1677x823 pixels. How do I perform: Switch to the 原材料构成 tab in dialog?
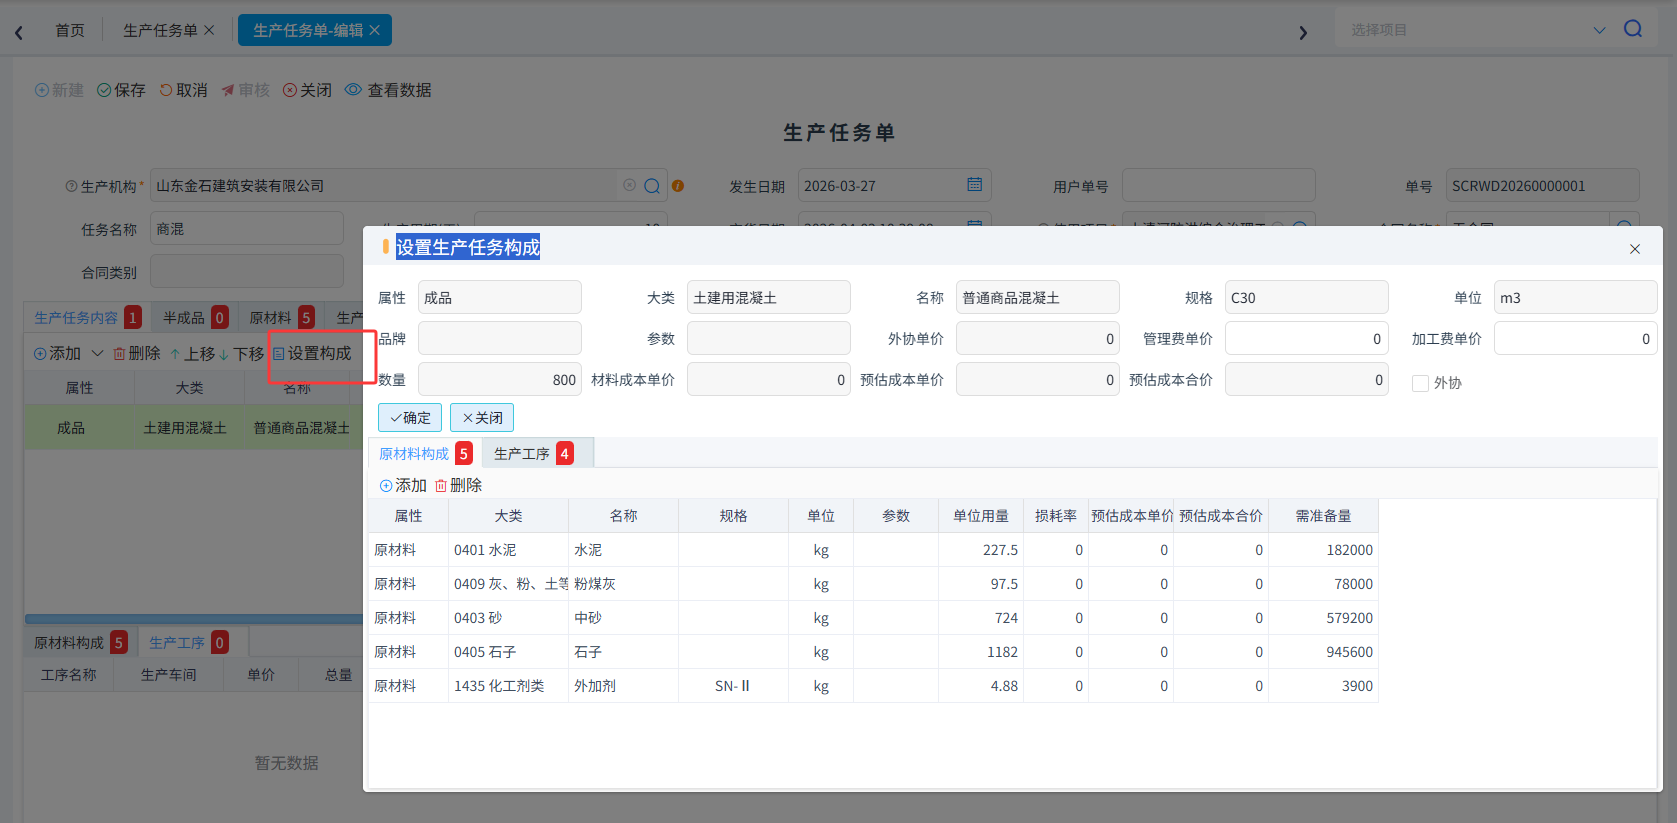tap(425, 453)
